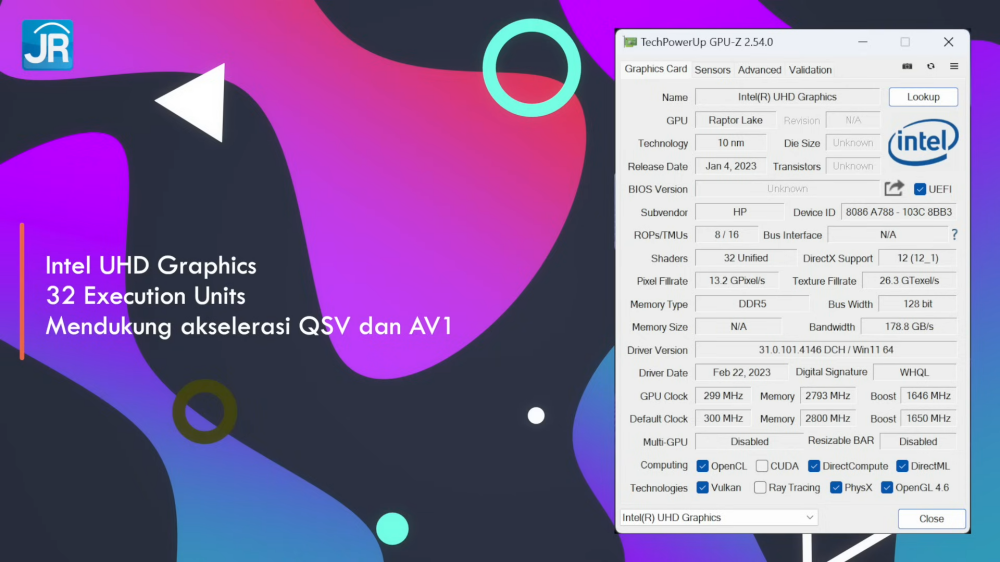The image size is (1000, 562).
Task: Click the GPU-Z app icon in title bar
Action: (630, 42)
